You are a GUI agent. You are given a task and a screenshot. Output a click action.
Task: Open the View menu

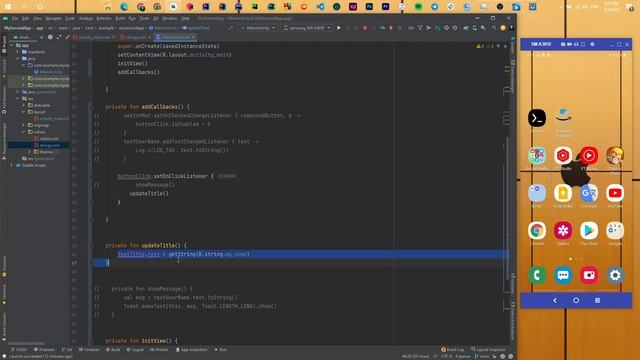pyautogui.click(x=37, y=18)
